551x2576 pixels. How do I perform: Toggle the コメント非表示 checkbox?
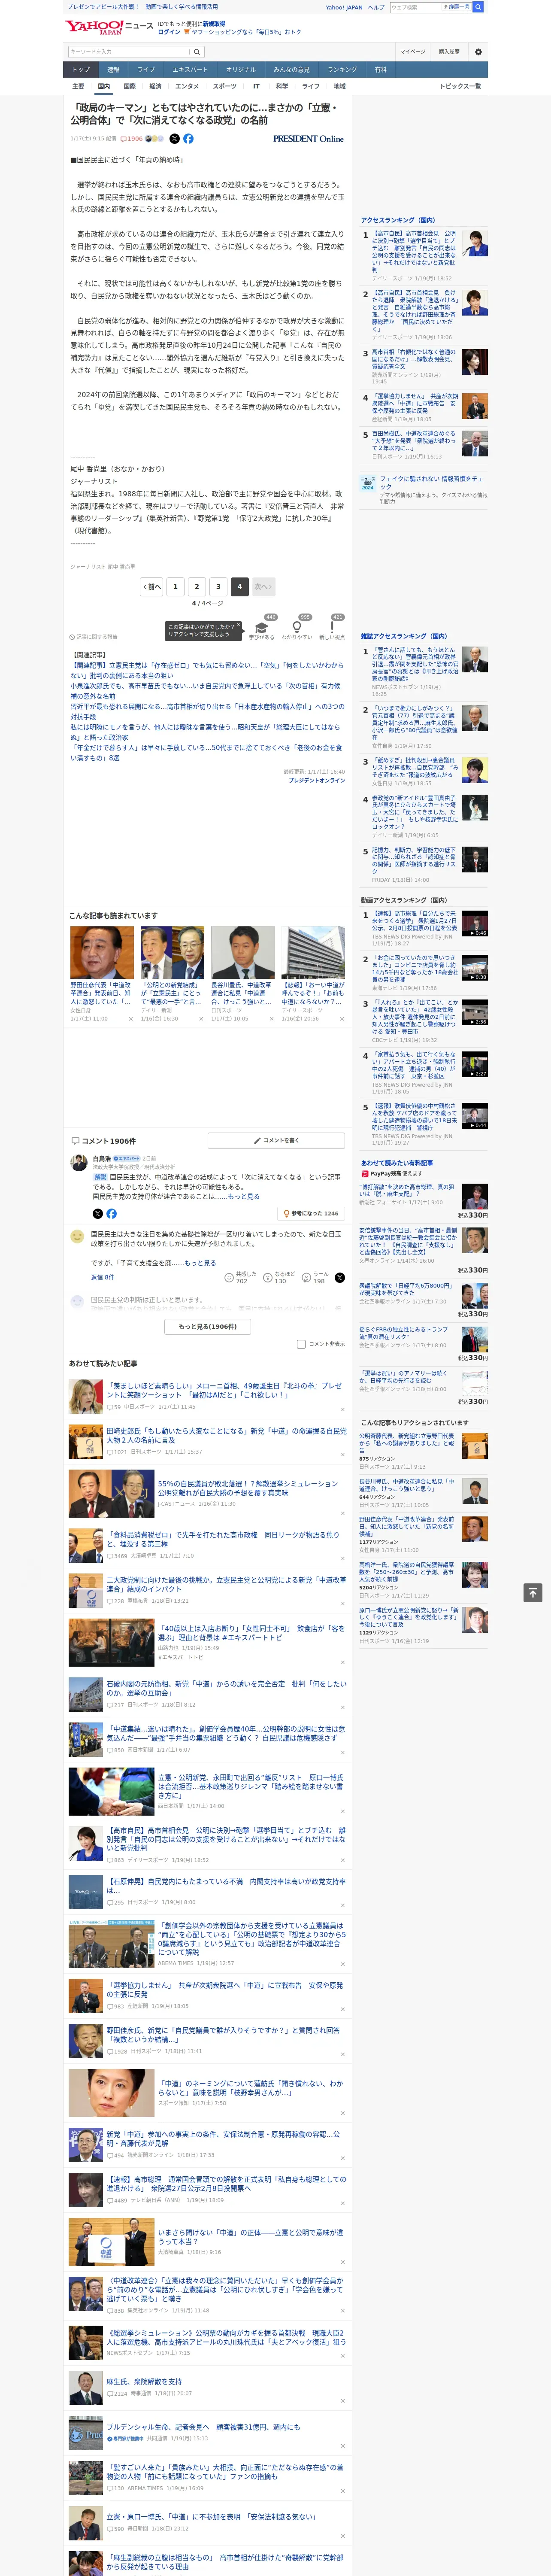click(301, 1344)
